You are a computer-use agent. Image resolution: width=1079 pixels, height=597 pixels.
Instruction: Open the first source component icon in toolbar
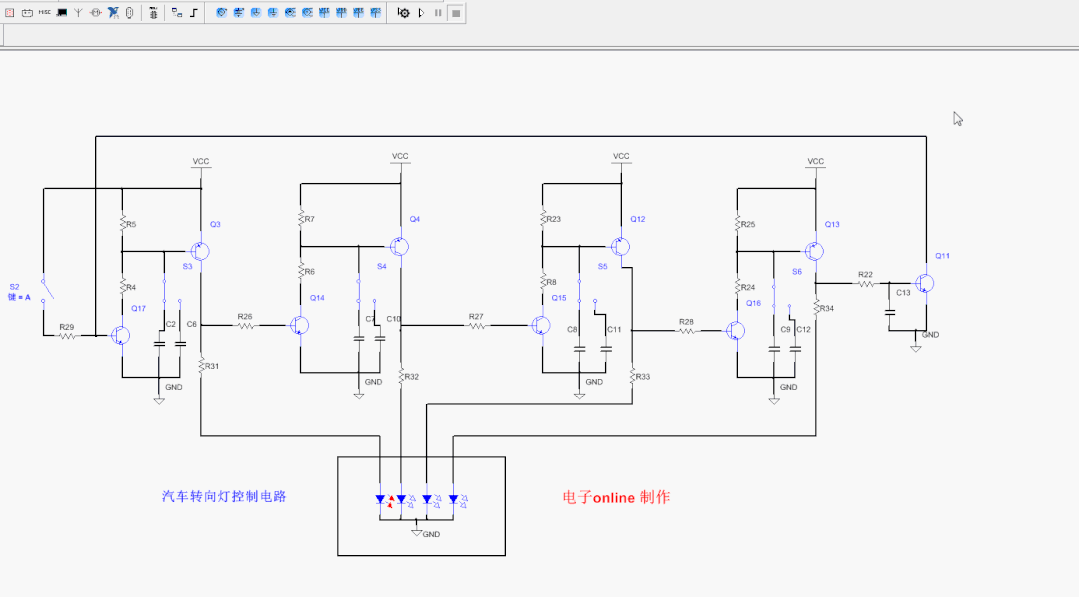pos(10,13)
